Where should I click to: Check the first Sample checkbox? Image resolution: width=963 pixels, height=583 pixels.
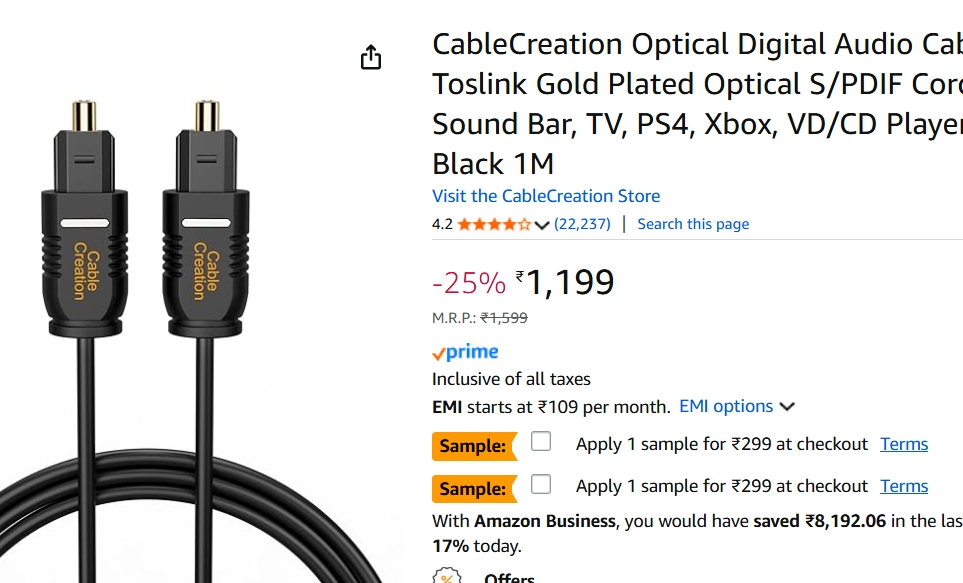pyautogui.click(x=540, y=440)
